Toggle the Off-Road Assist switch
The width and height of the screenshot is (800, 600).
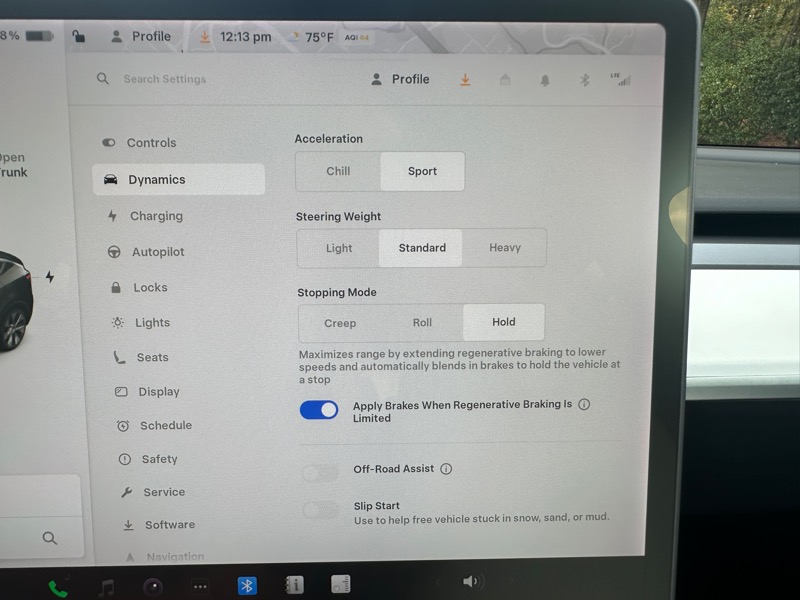320,472
